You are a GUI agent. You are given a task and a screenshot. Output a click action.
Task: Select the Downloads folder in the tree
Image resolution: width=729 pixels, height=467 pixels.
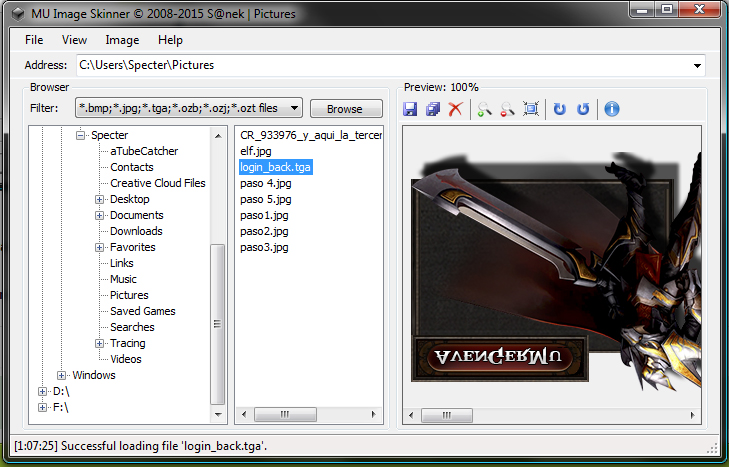tap(136, 231)
